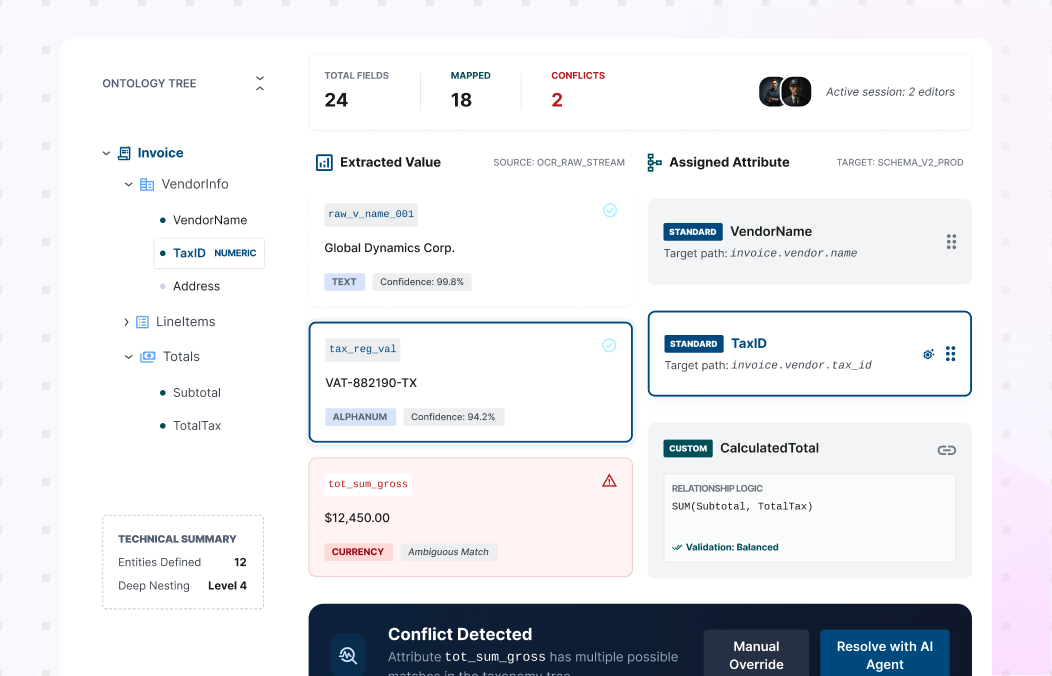Click the tax_reg_val code tag
Image resolution: width=1052 pixels, height=676 pixels.
[x=363, y=349]
